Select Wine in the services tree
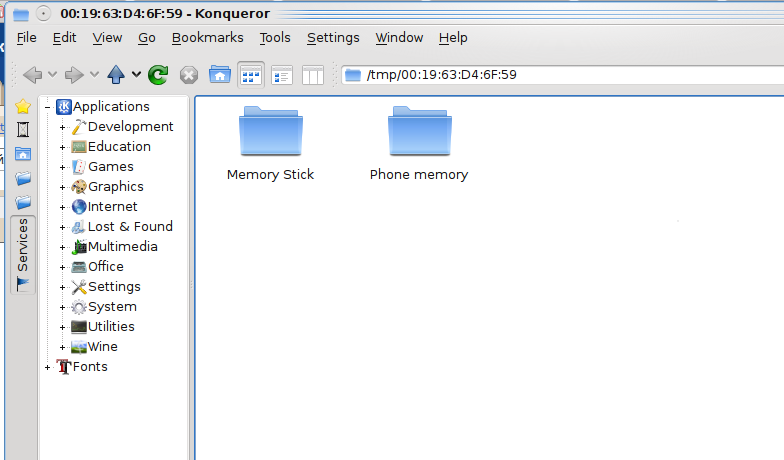784x460 pixels. 94,346
